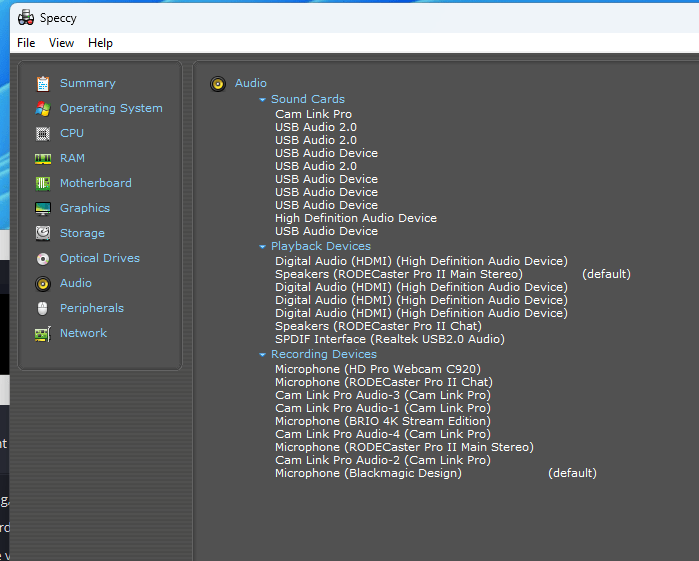
Task: Click the Sound Cards heading
Action: pos(308,99)
